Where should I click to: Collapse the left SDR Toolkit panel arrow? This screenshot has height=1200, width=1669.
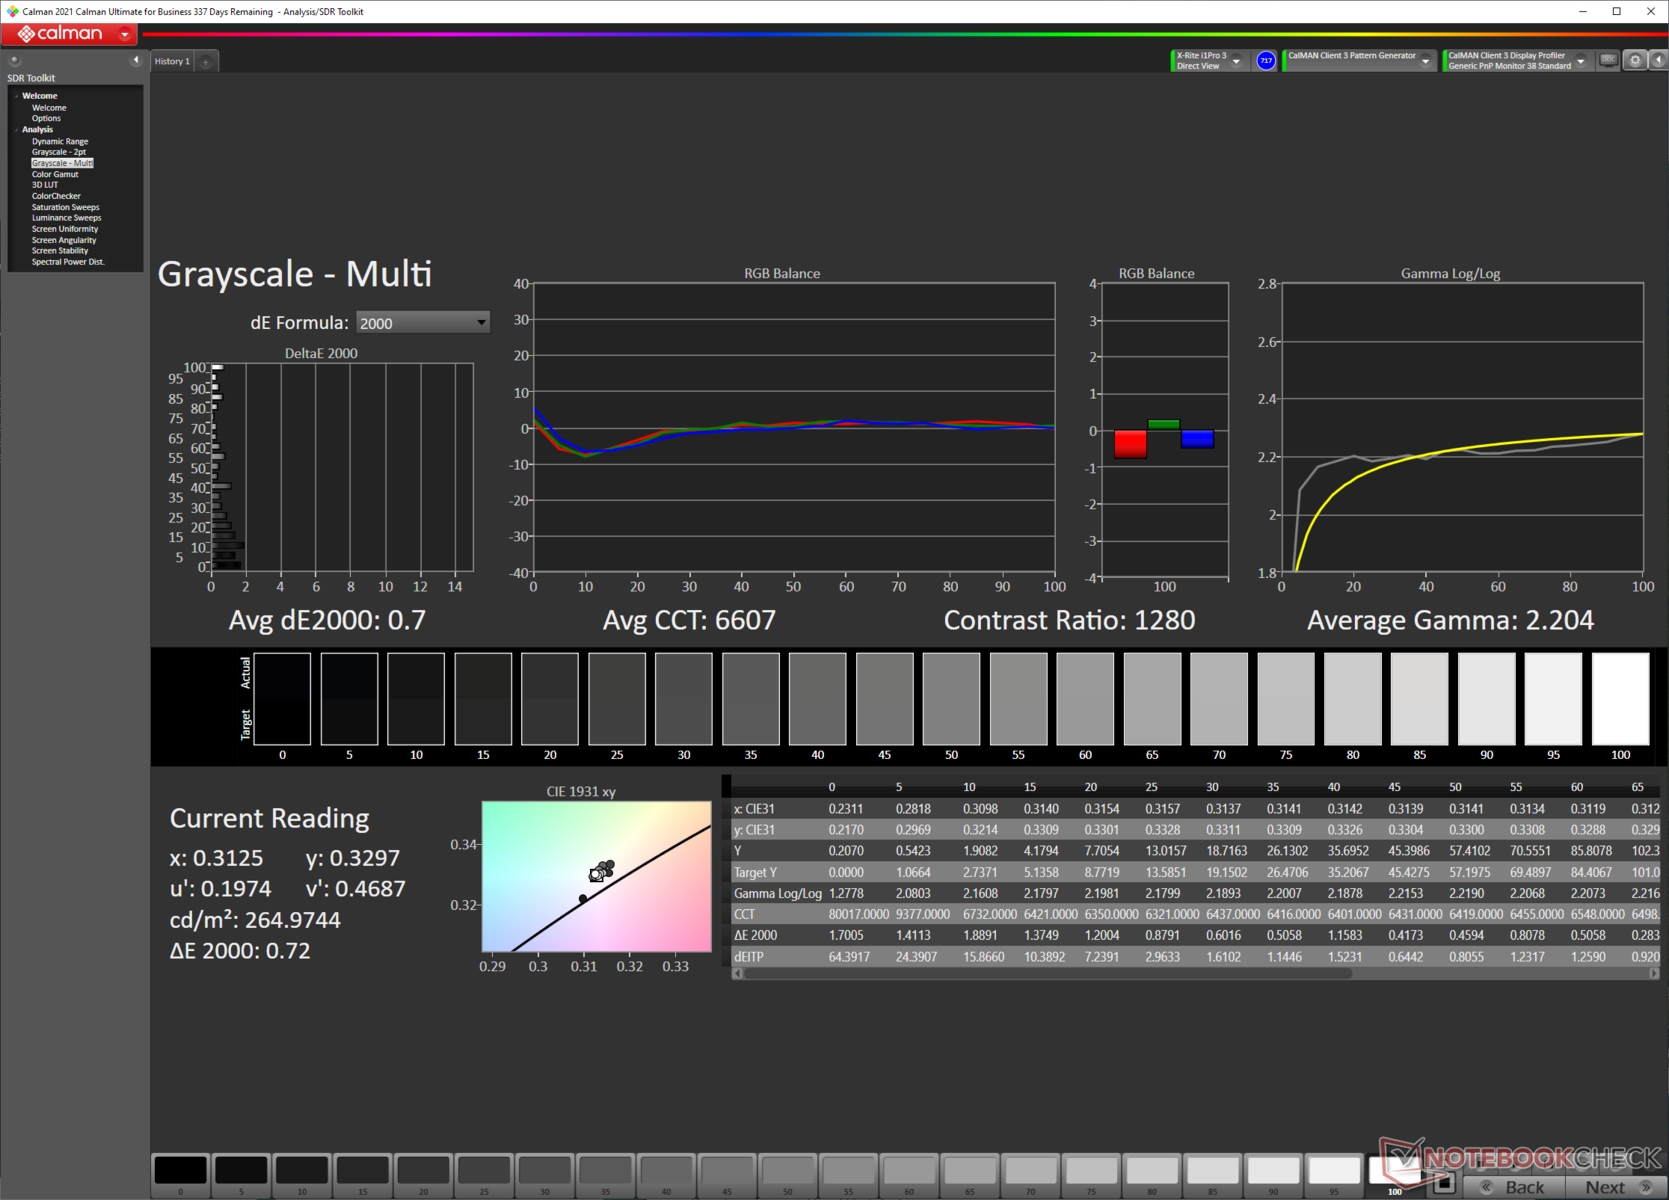tap(136, 61)
